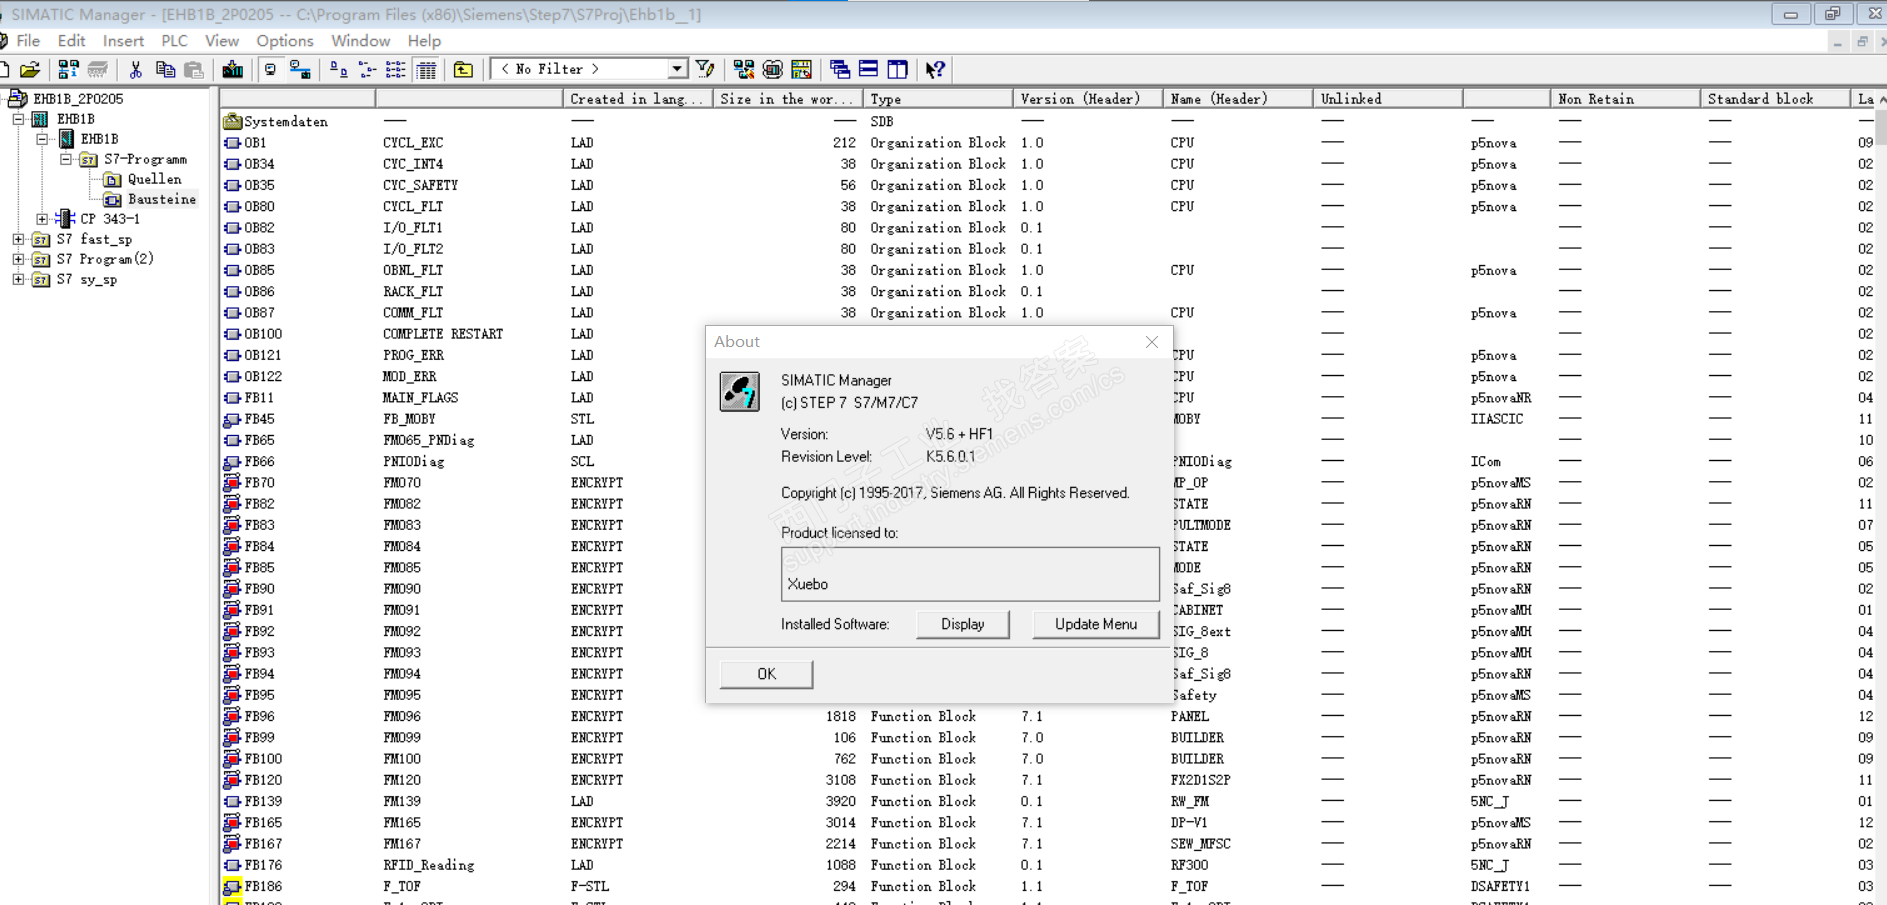The width and height of the screenshot is (1887, 905).
Task: Click the context Help arrow-question icon
Action: pos(936,69)
